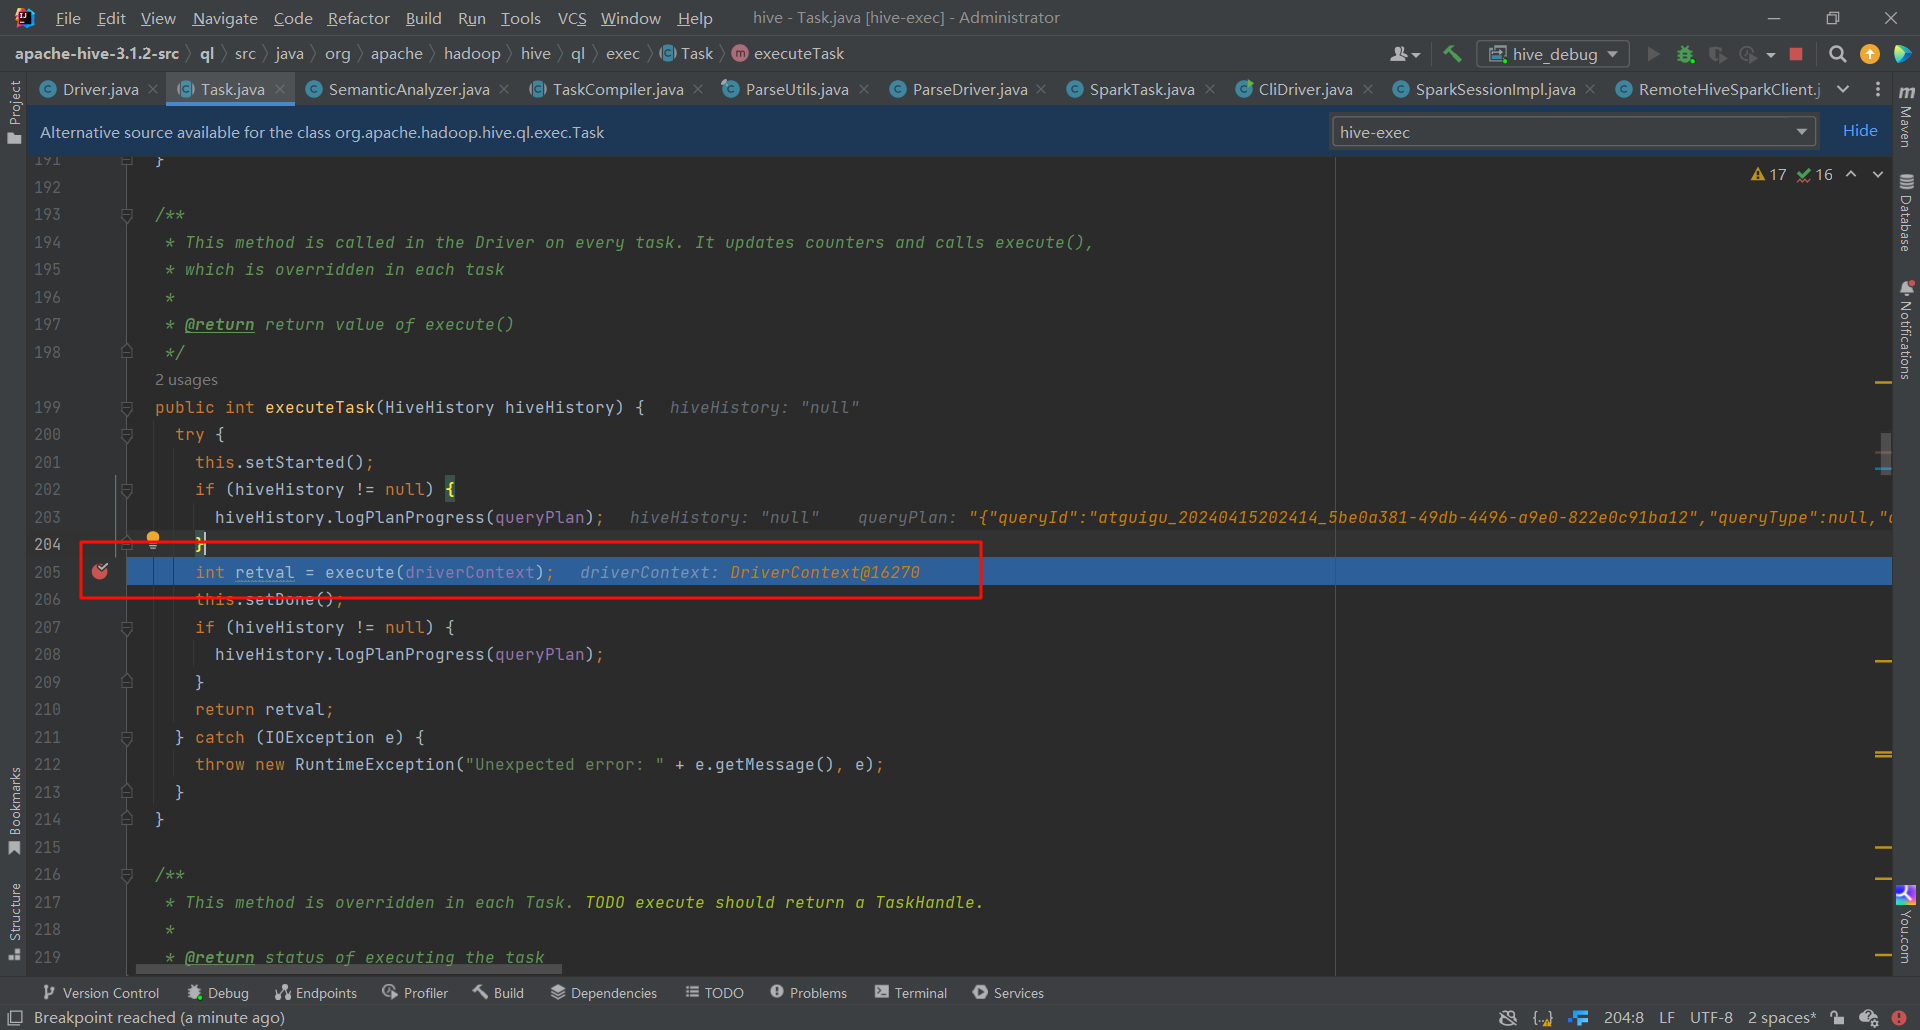The width and height of the screenshot is (1920, 1030).
Task: Collapse the executeTask method fold on line 199
Action: coord(127,407)
